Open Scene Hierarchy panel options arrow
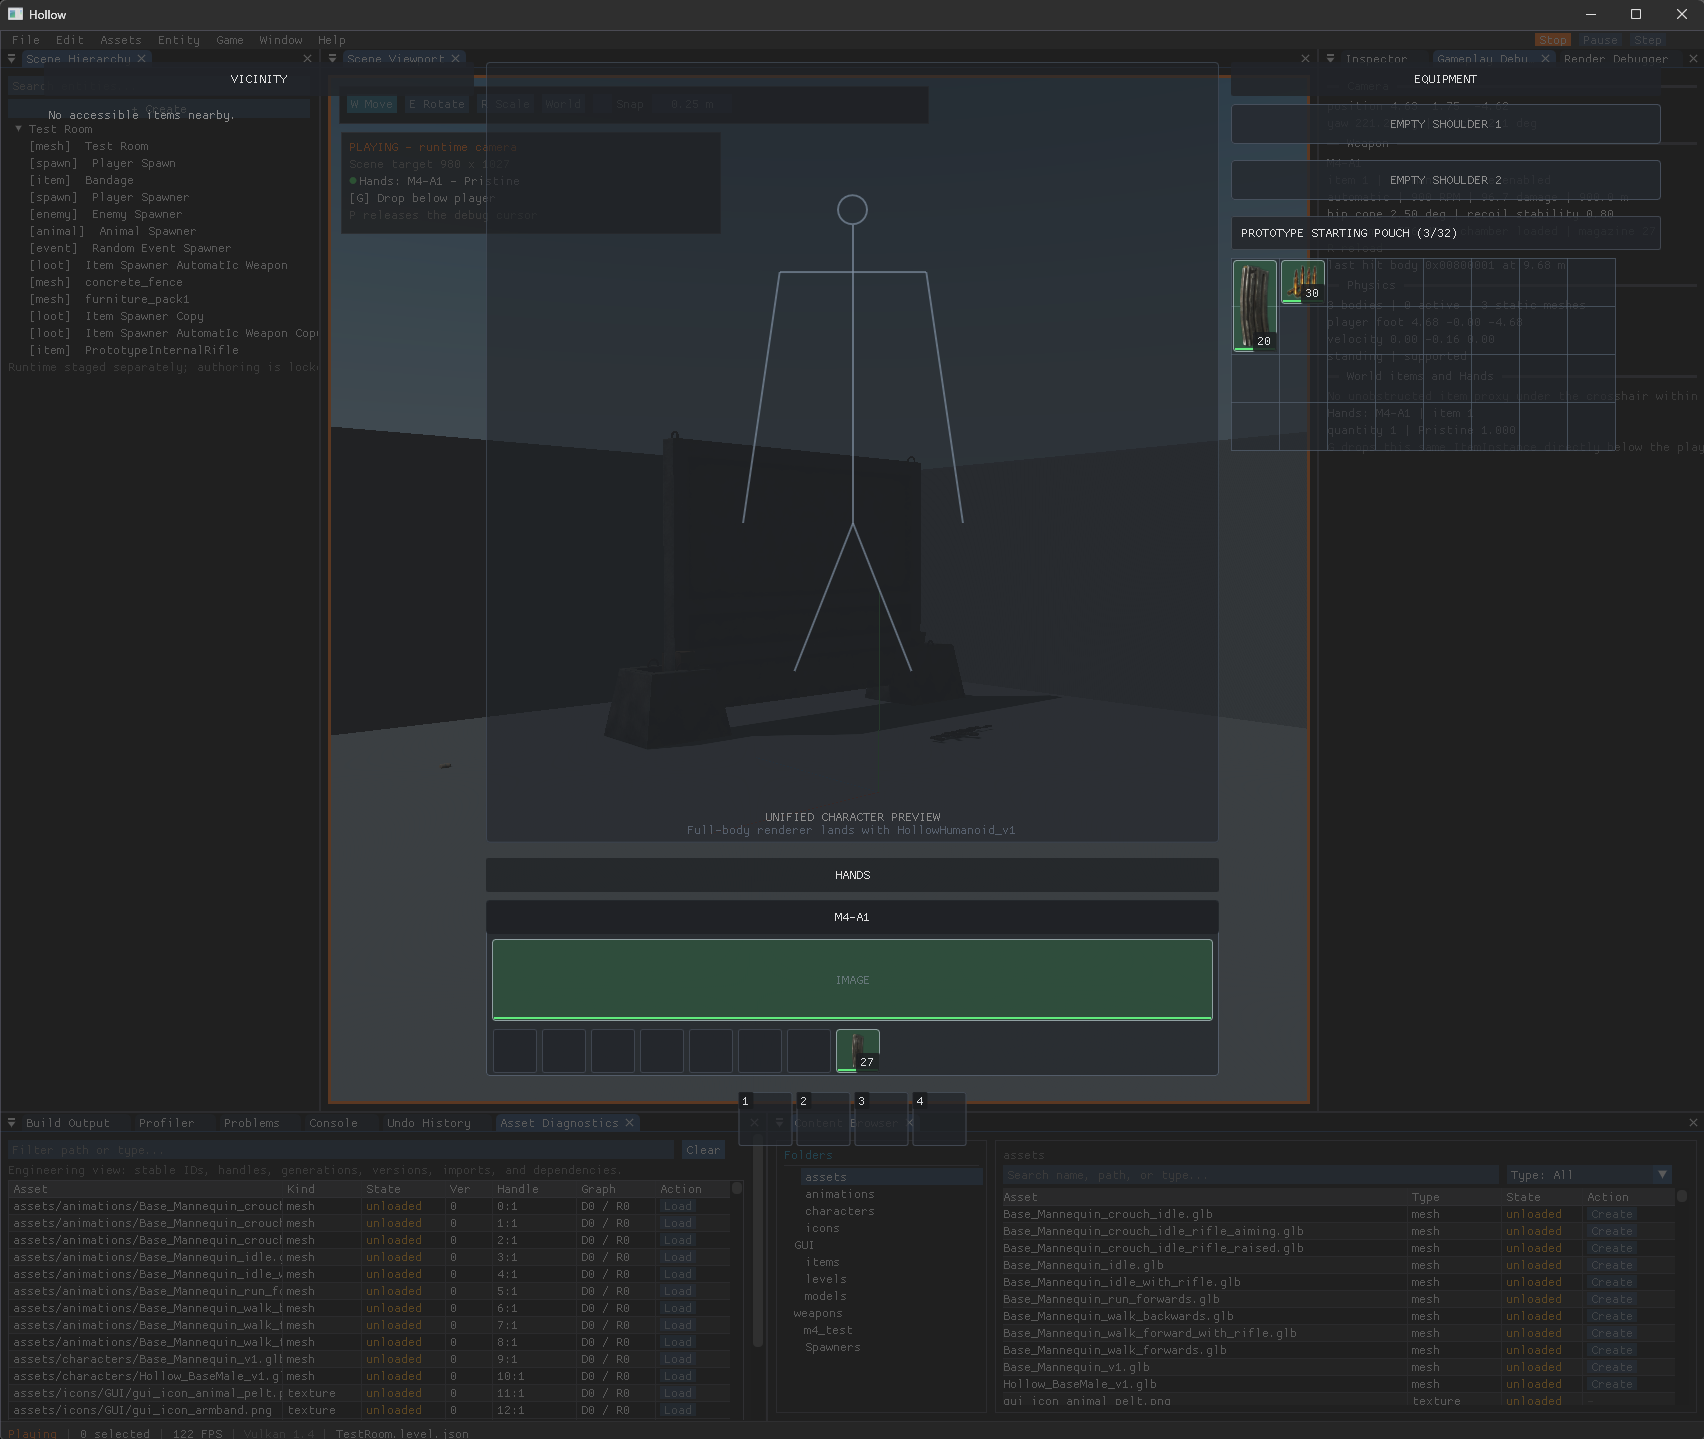Image resolution: width=1704 pixels, height=1439 pixels. 12,59
